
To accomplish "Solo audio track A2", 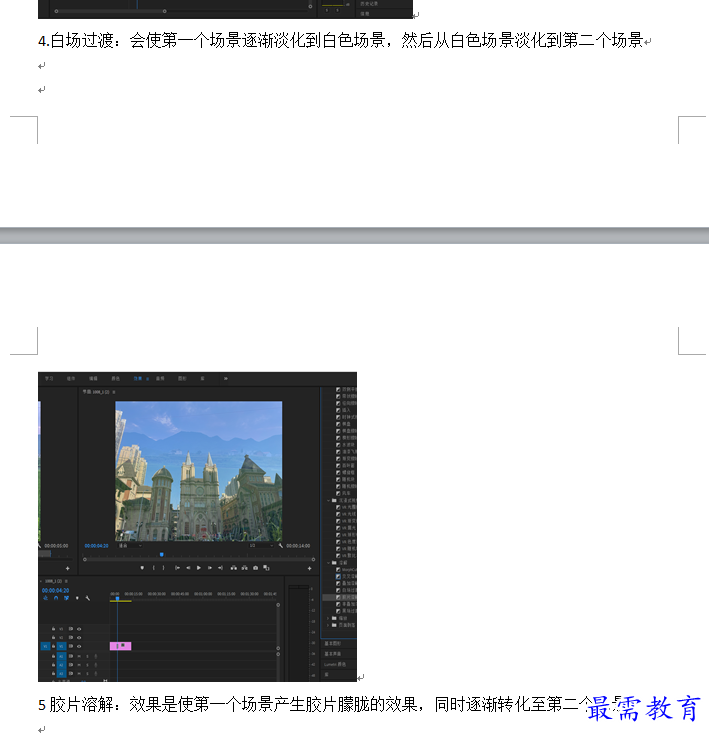I will pos(87,665).
